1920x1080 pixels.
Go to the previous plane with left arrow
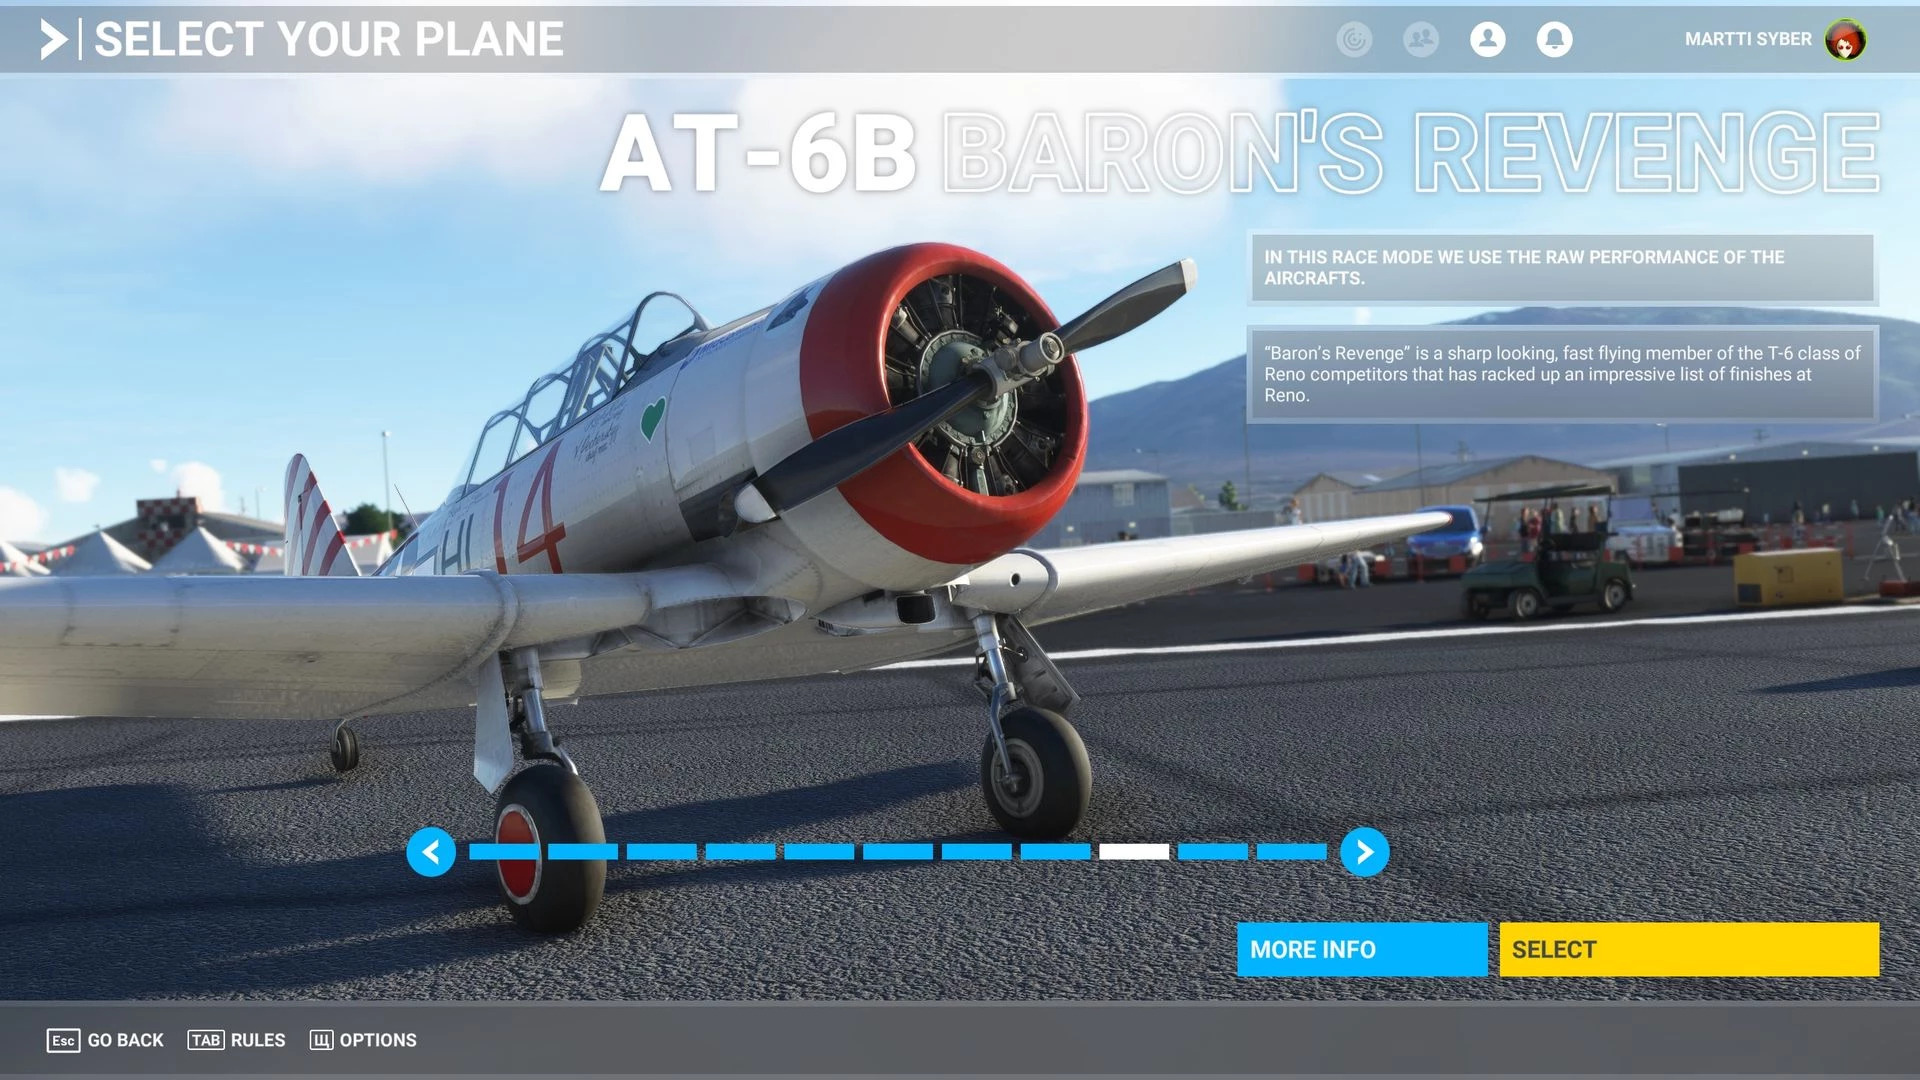431,852
